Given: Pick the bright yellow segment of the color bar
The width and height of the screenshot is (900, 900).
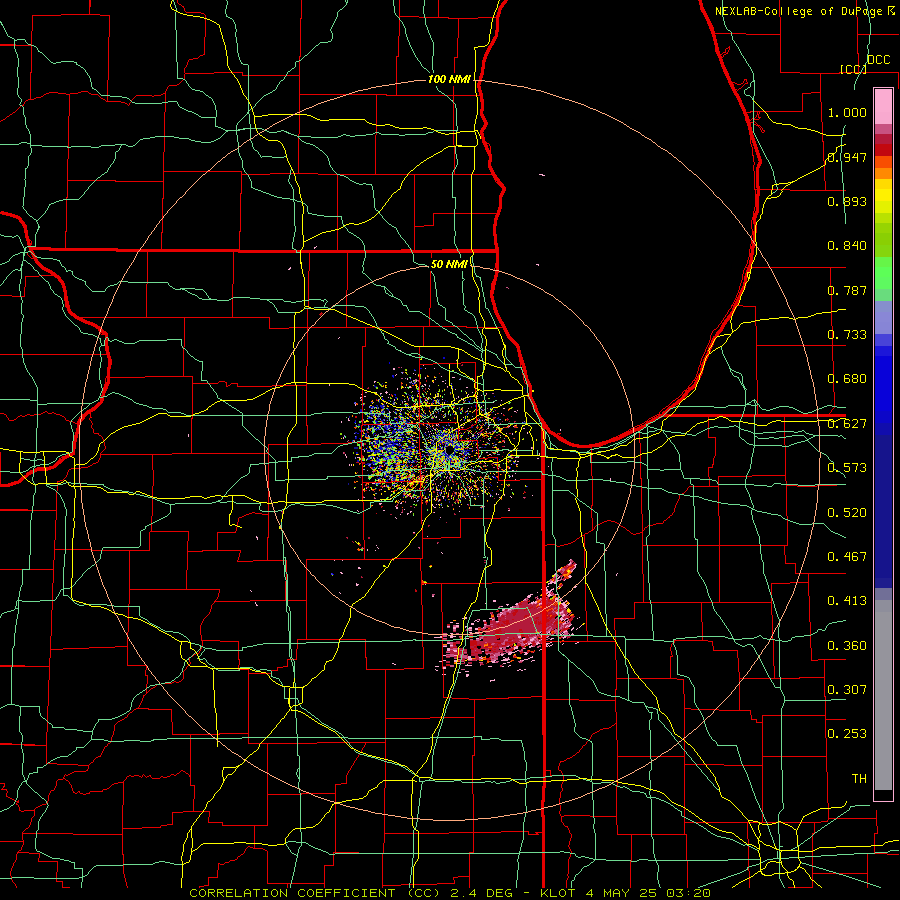Looking at the screenshot, I should (883, 197).
